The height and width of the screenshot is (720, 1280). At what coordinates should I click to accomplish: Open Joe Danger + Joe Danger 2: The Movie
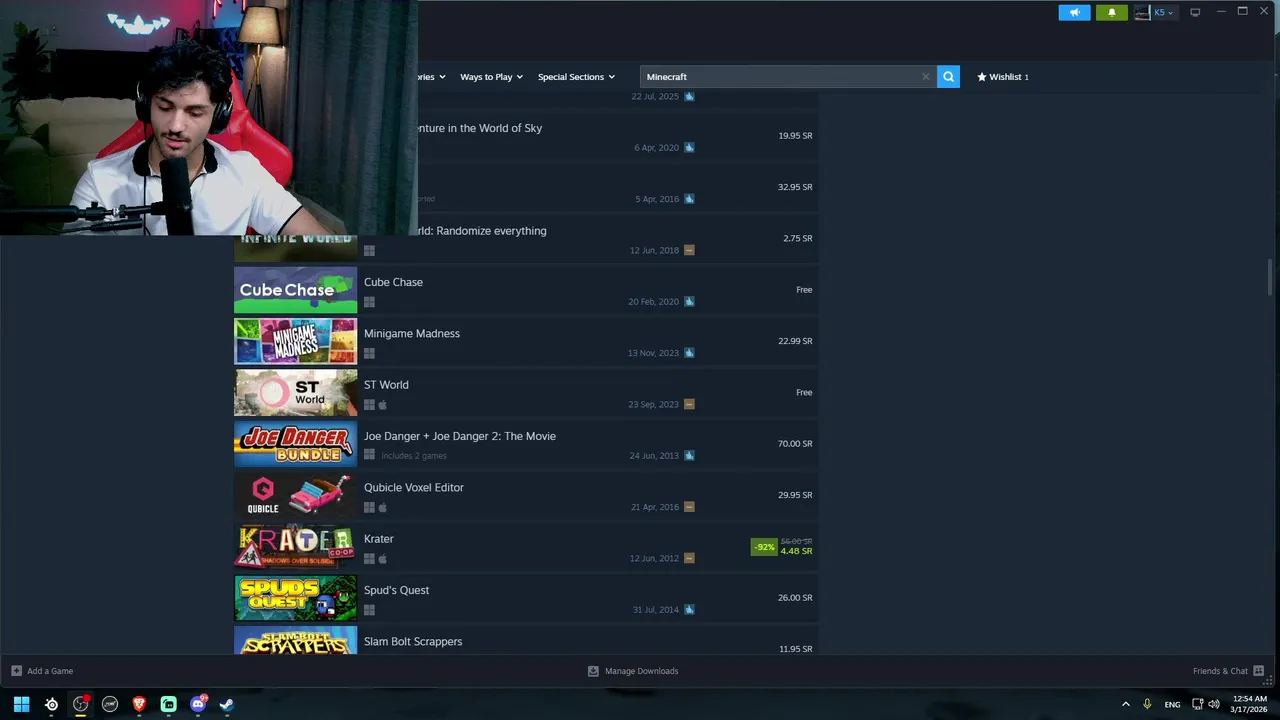click(526, 444)
